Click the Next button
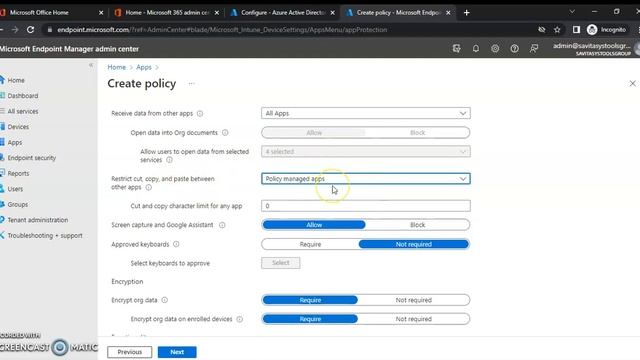Screen dimensions: 640x360 (177, 352)
